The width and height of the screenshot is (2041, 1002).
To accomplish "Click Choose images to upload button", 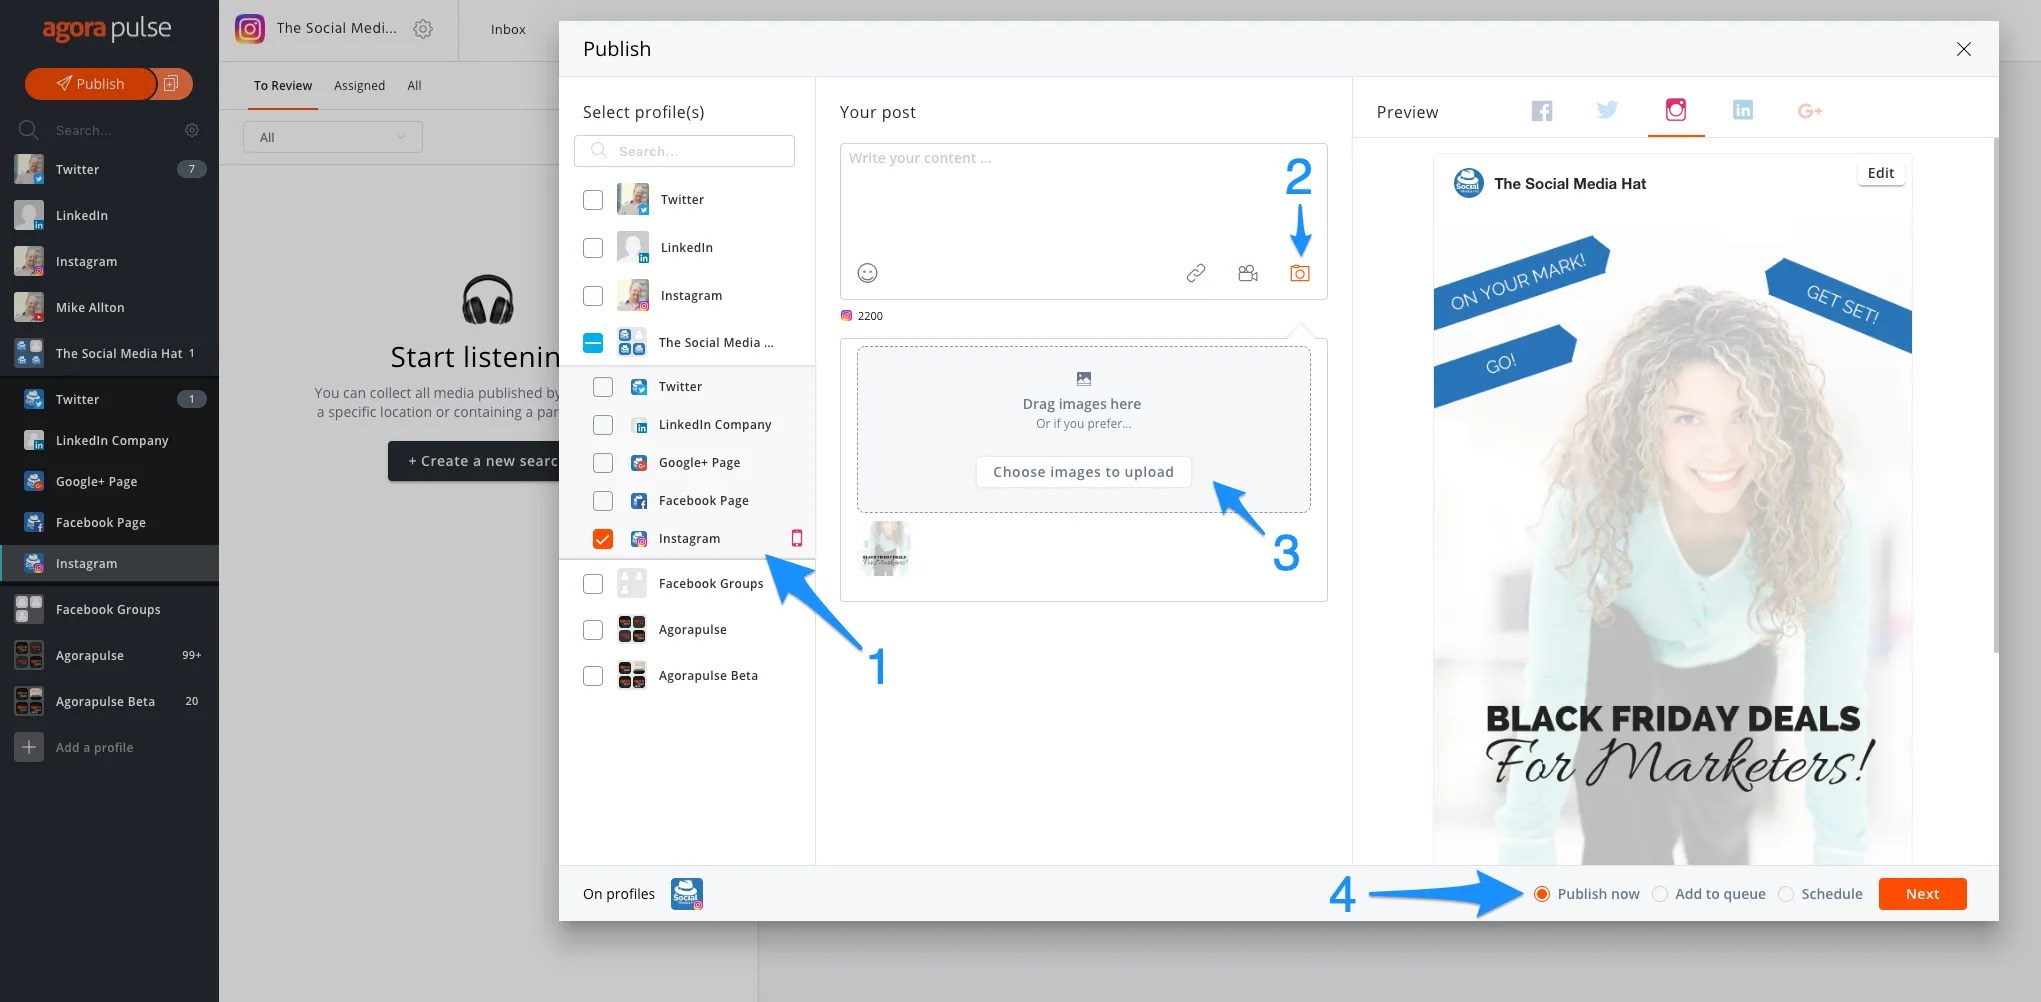I will pyautogui.click(x=1083, y=472).
